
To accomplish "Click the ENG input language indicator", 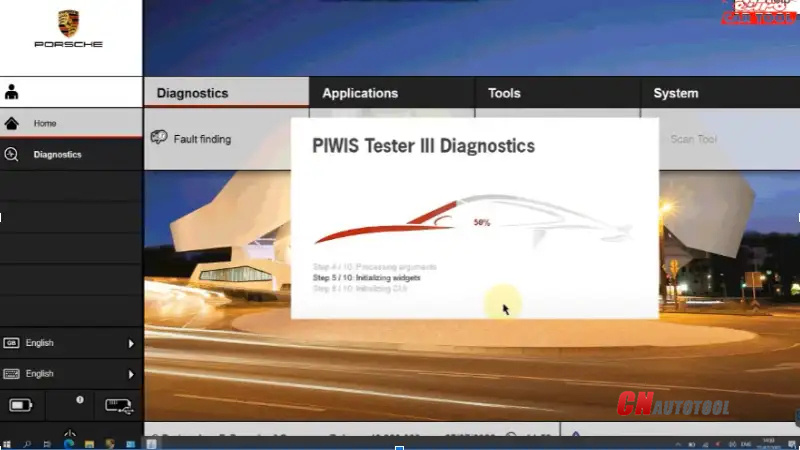I will (746, 445).
